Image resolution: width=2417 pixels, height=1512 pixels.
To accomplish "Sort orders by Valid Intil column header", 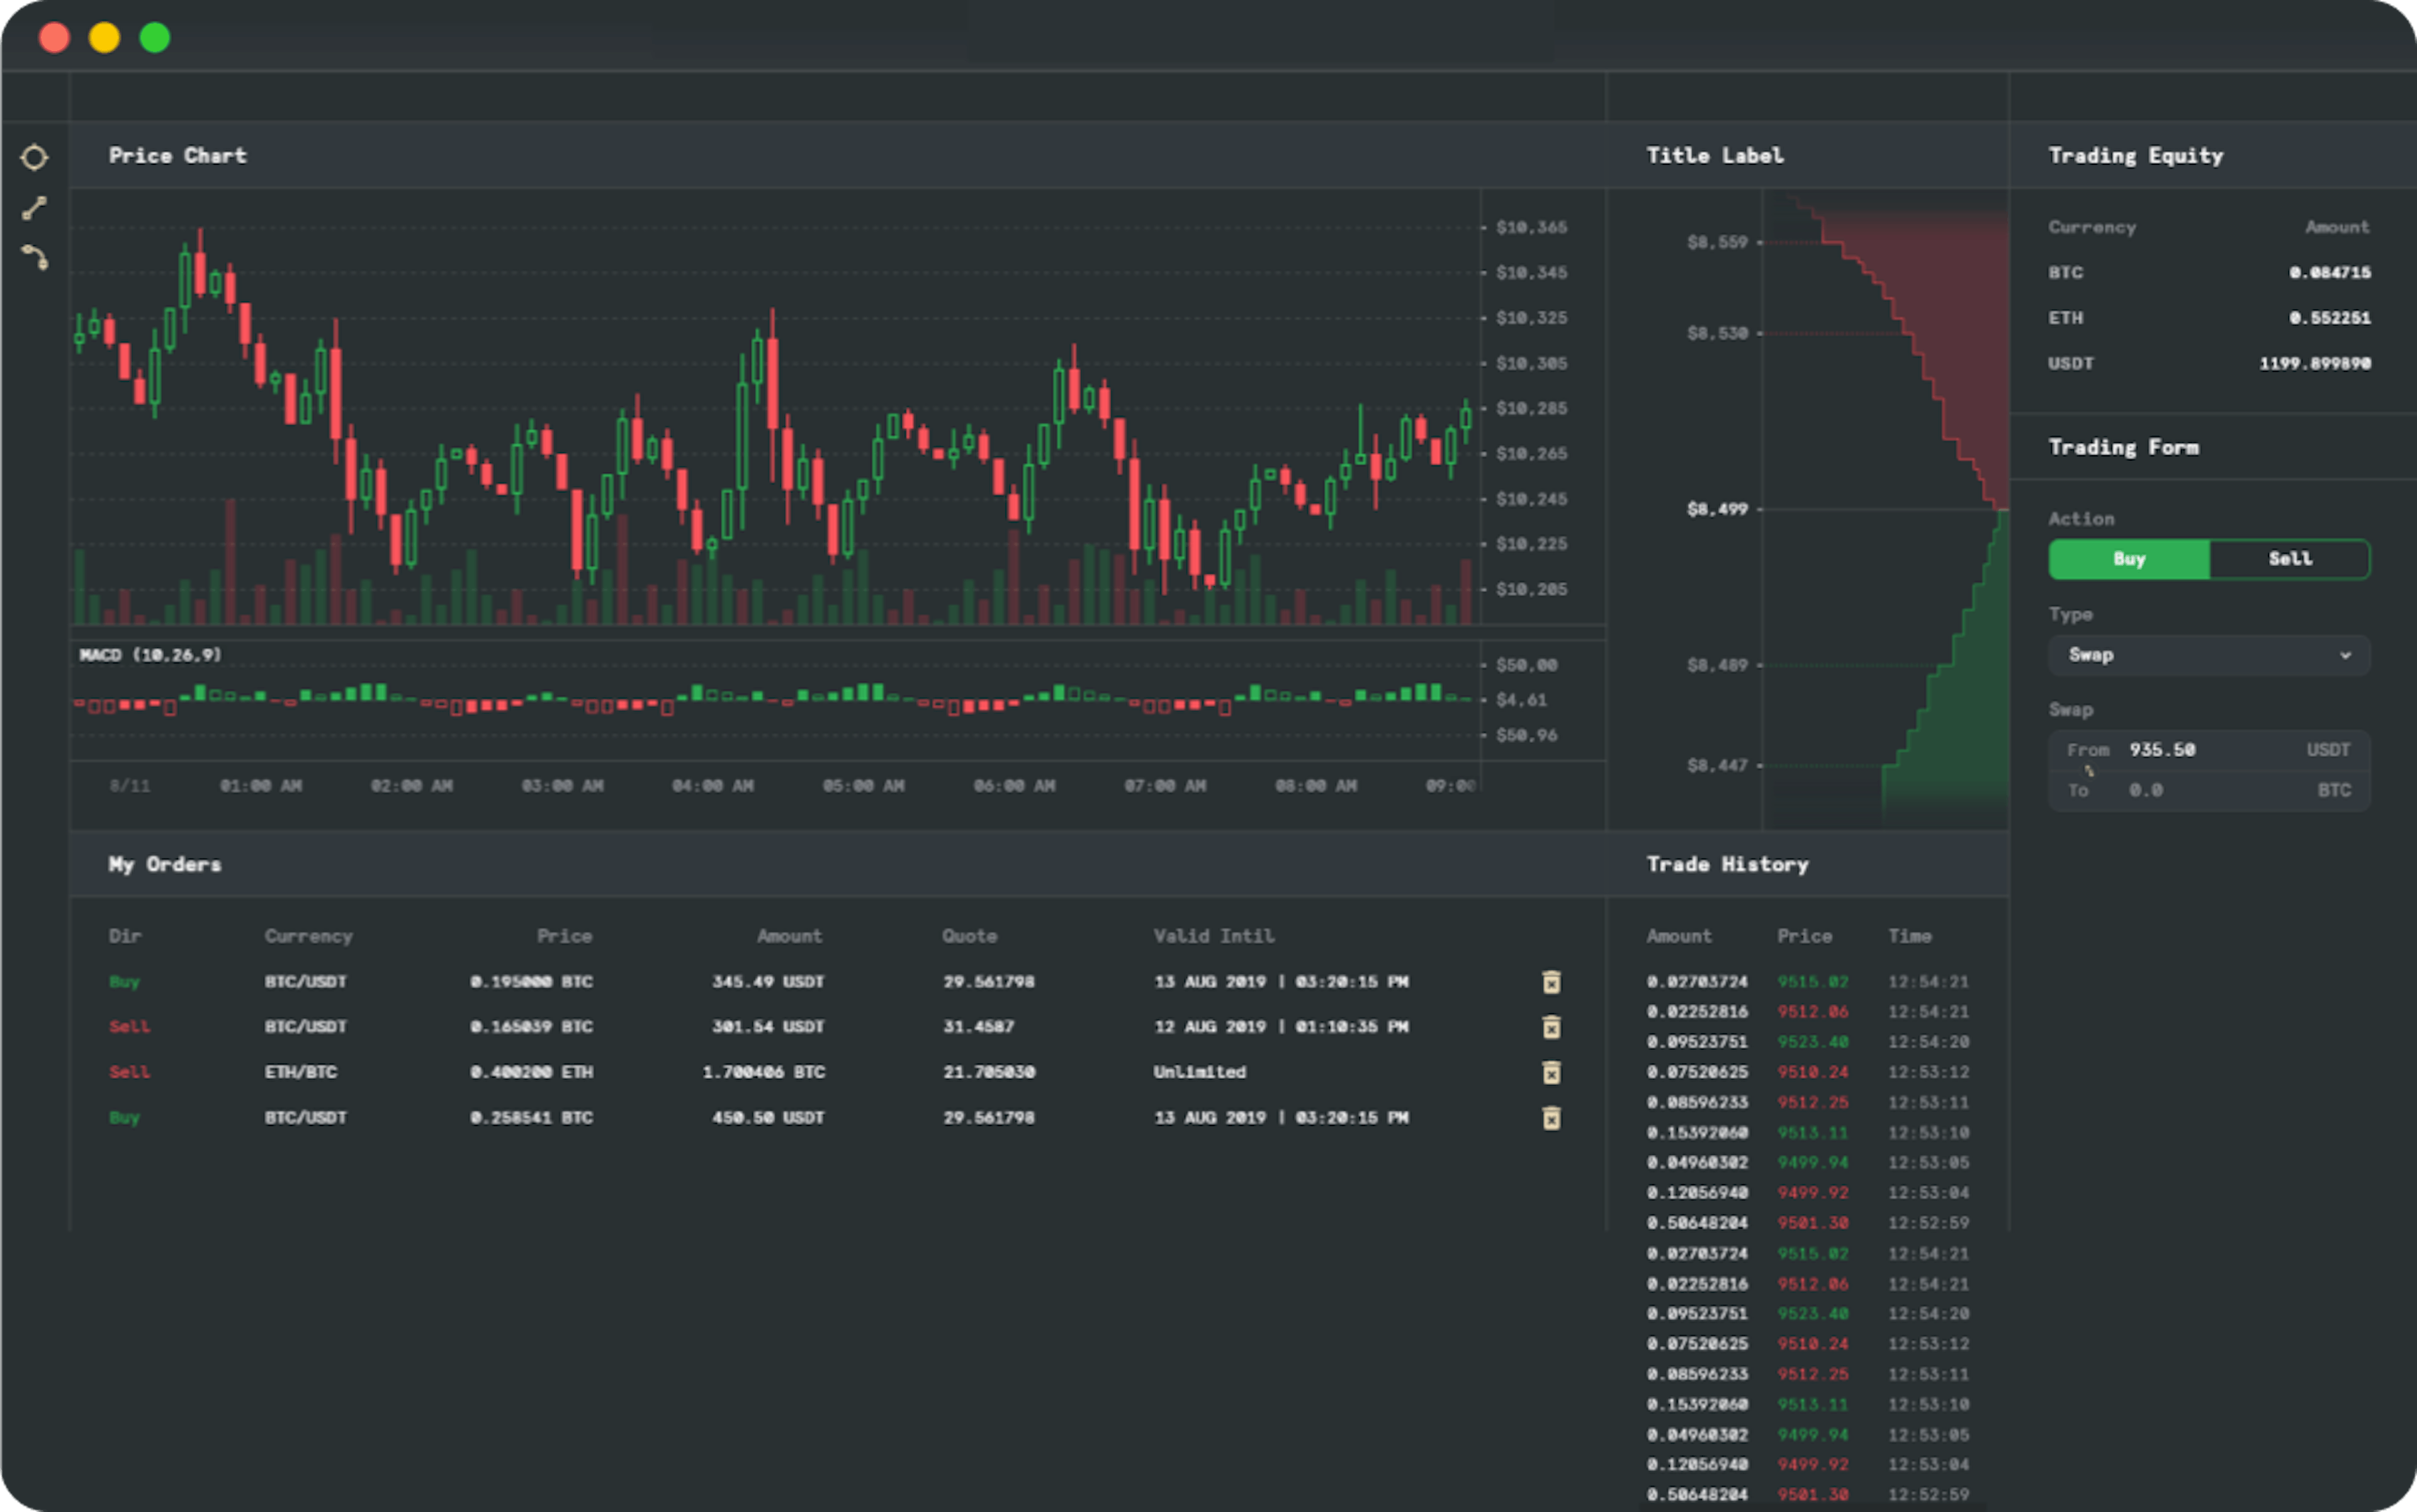I will 1213,936.
